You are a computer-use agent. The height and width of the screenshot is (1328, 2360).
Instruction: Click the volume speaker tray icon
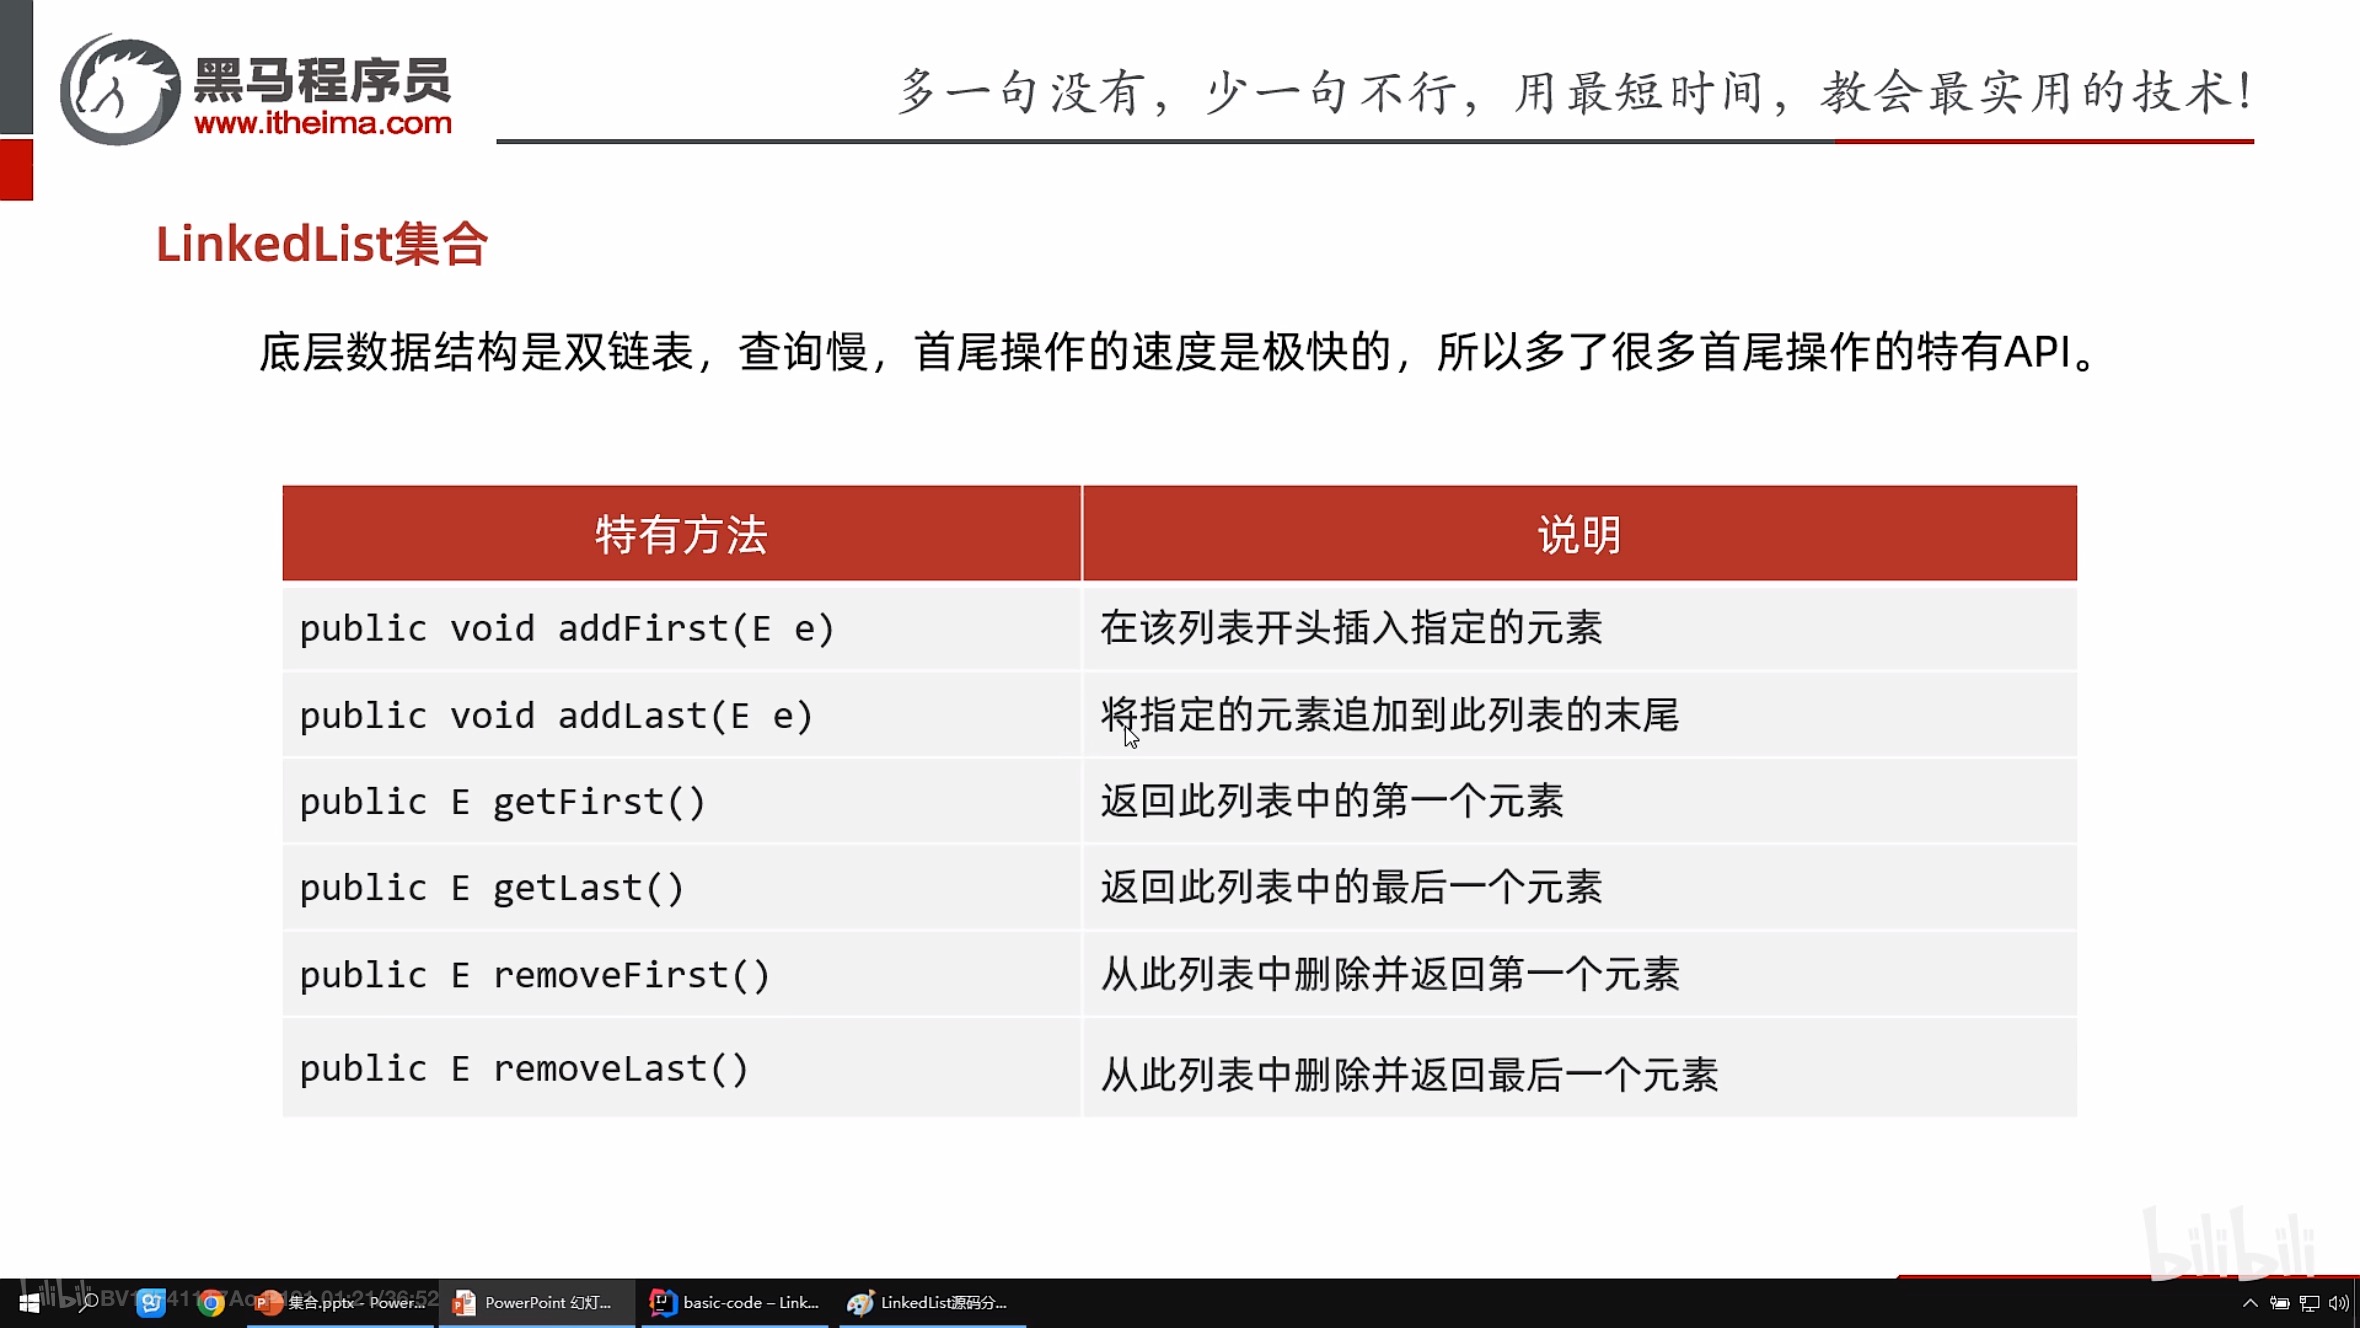point(2338,1303)
